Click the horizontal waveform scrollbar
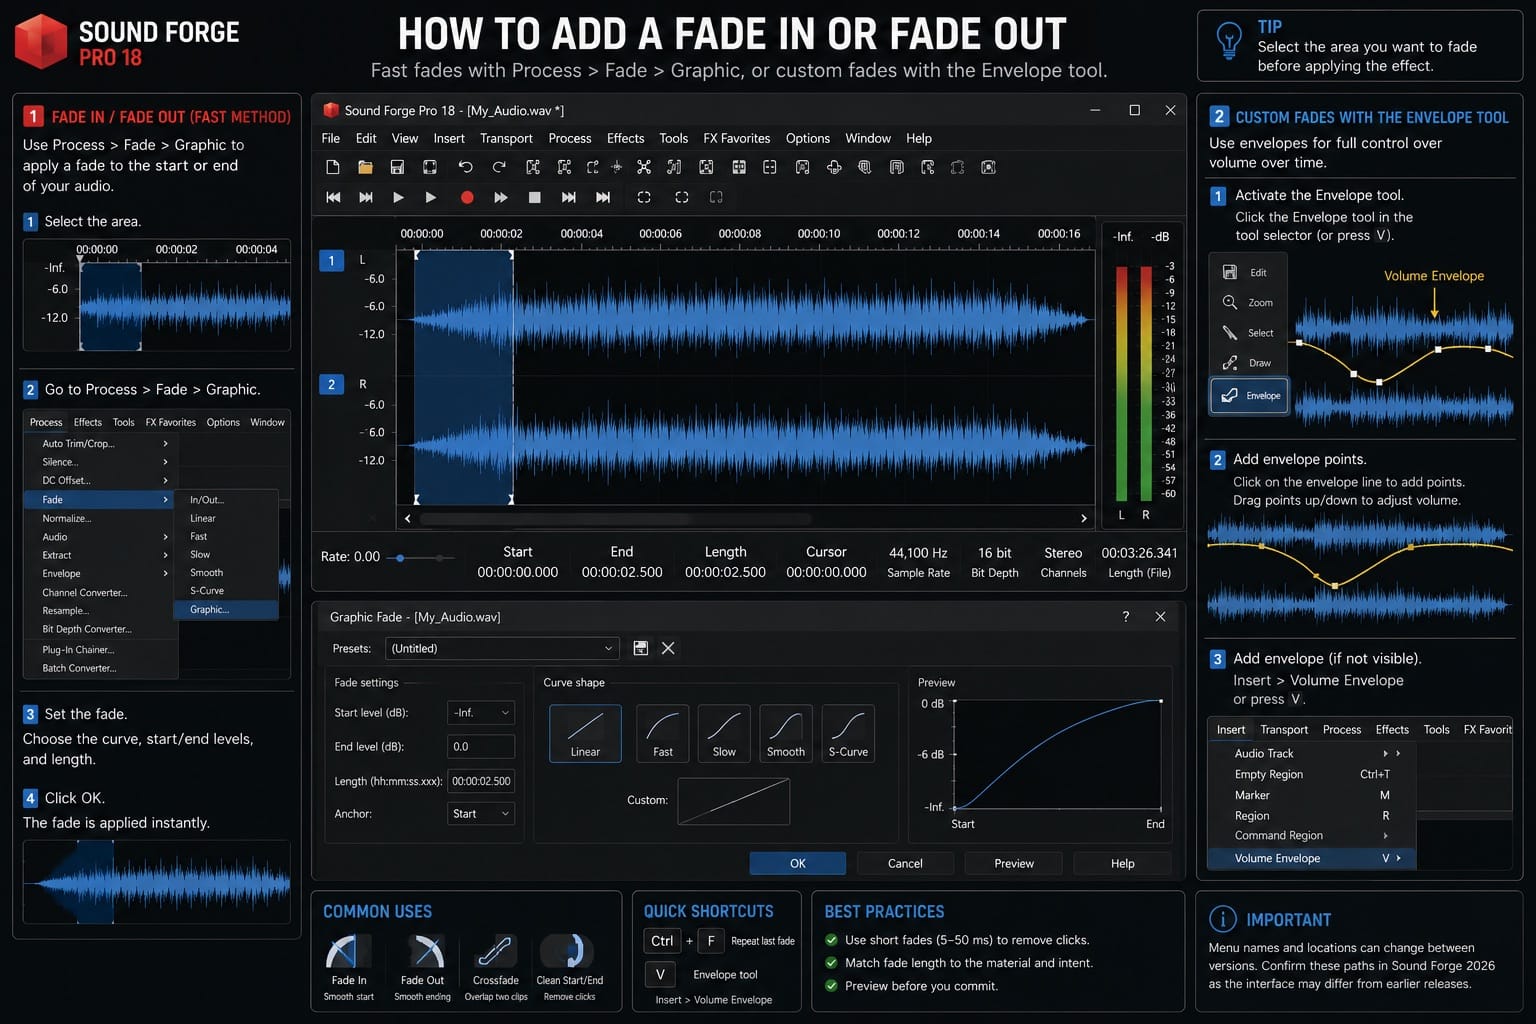1536x1024 pixels. pyautogui.click(x=615, y=519)
